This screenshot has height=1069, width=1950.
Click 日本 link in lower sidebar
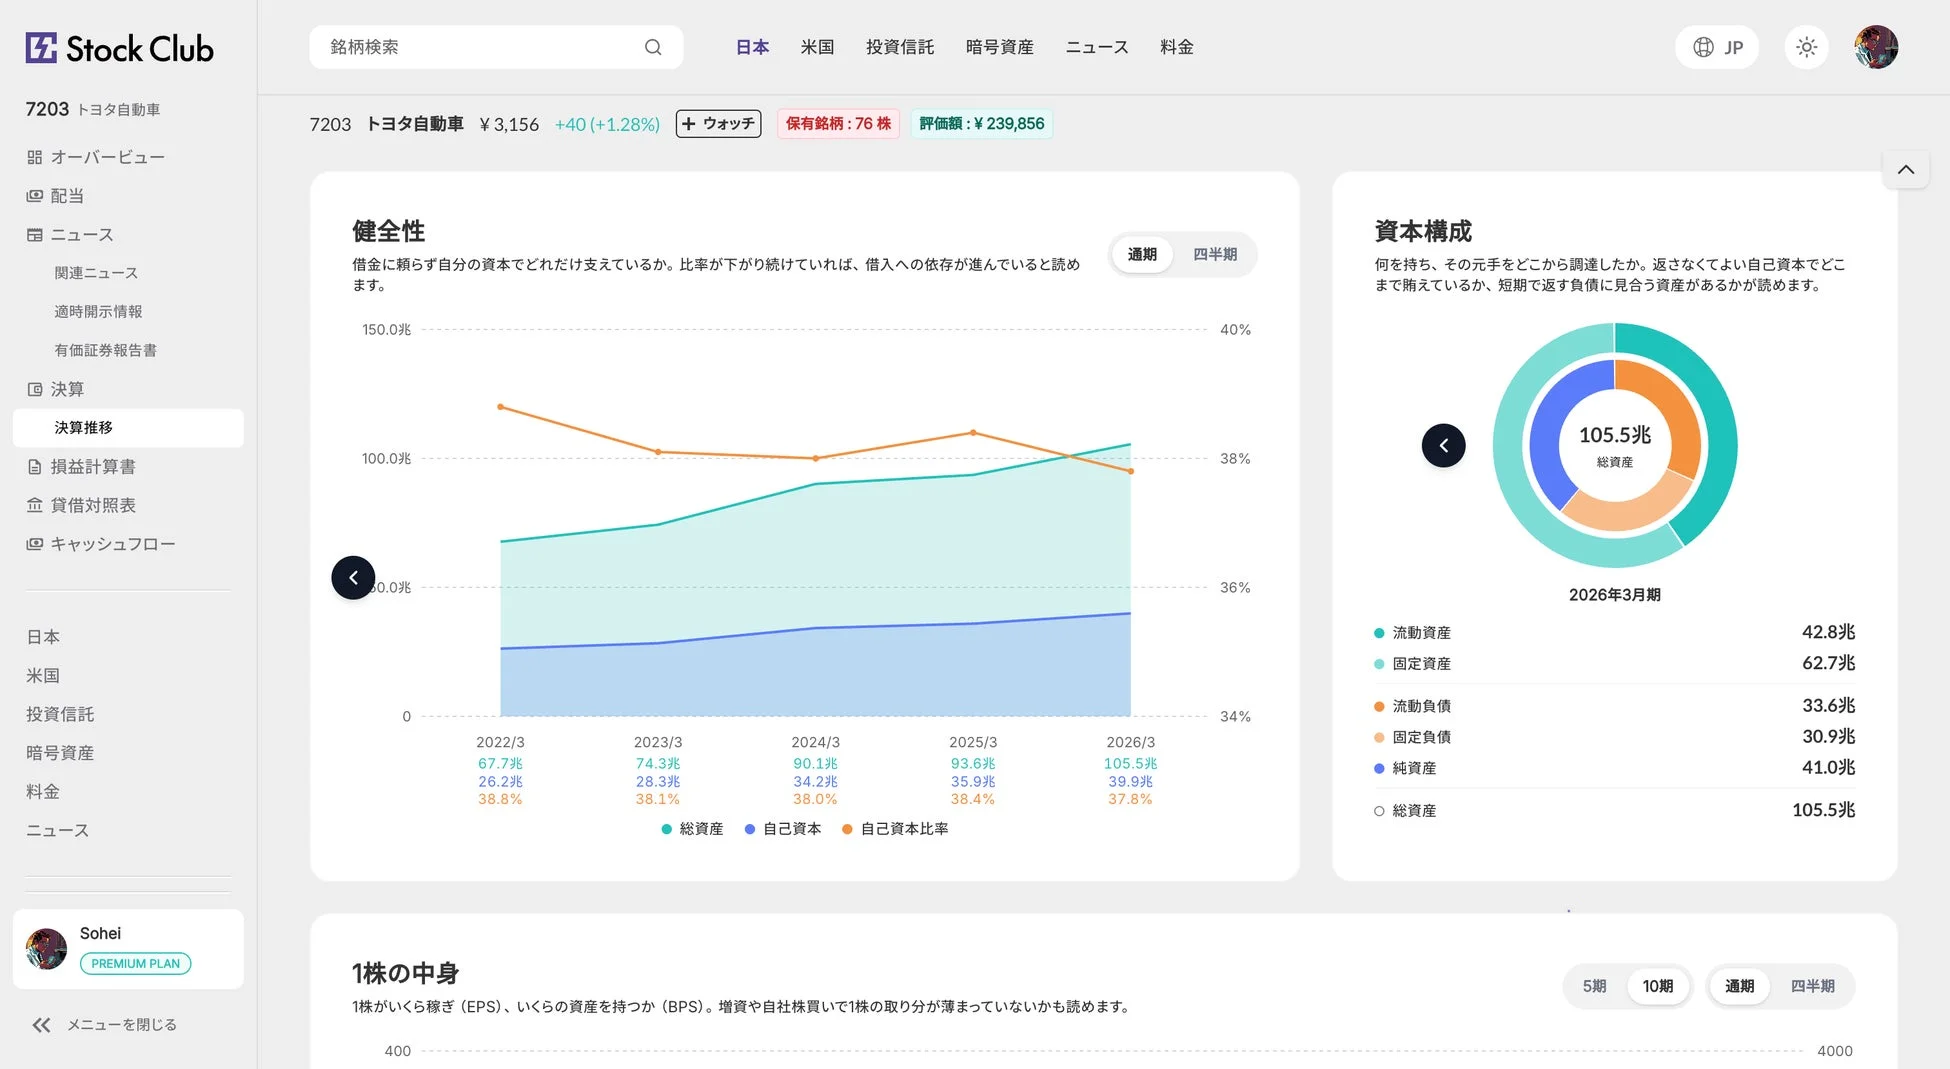coord(43,637)
